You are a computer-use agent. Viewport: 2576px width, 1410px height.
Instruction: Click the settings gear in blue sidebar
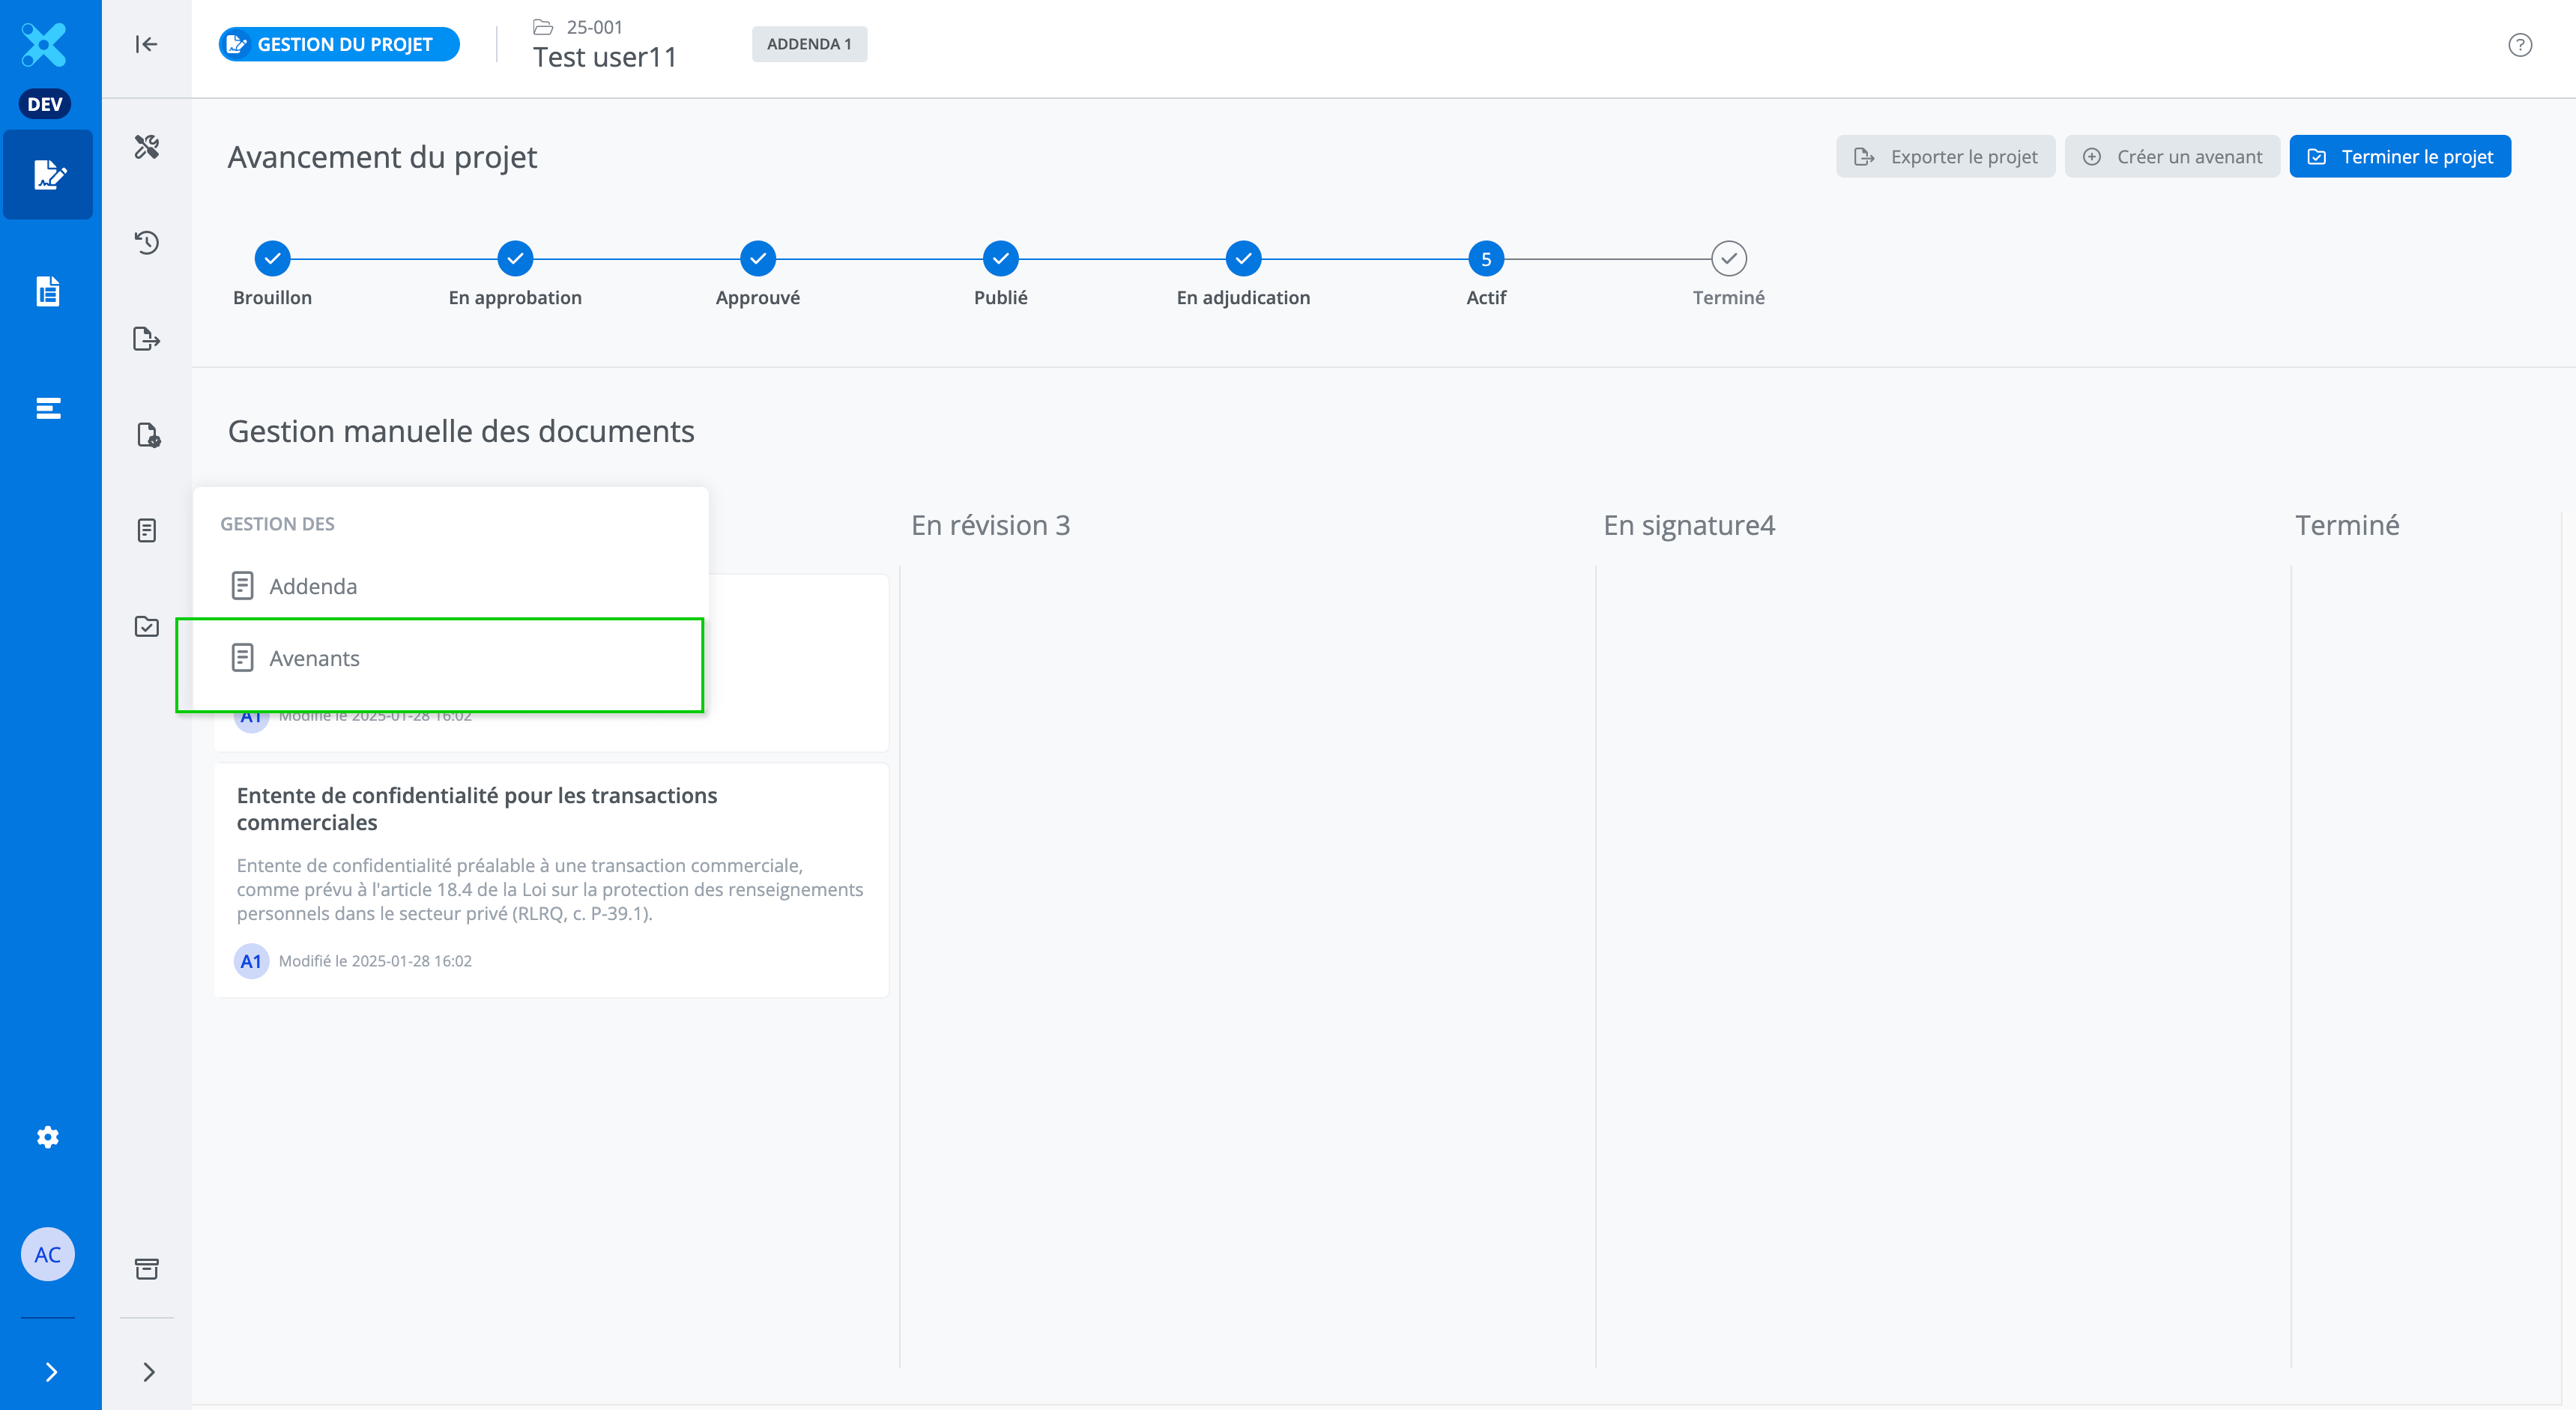[x=48, y=1137]
